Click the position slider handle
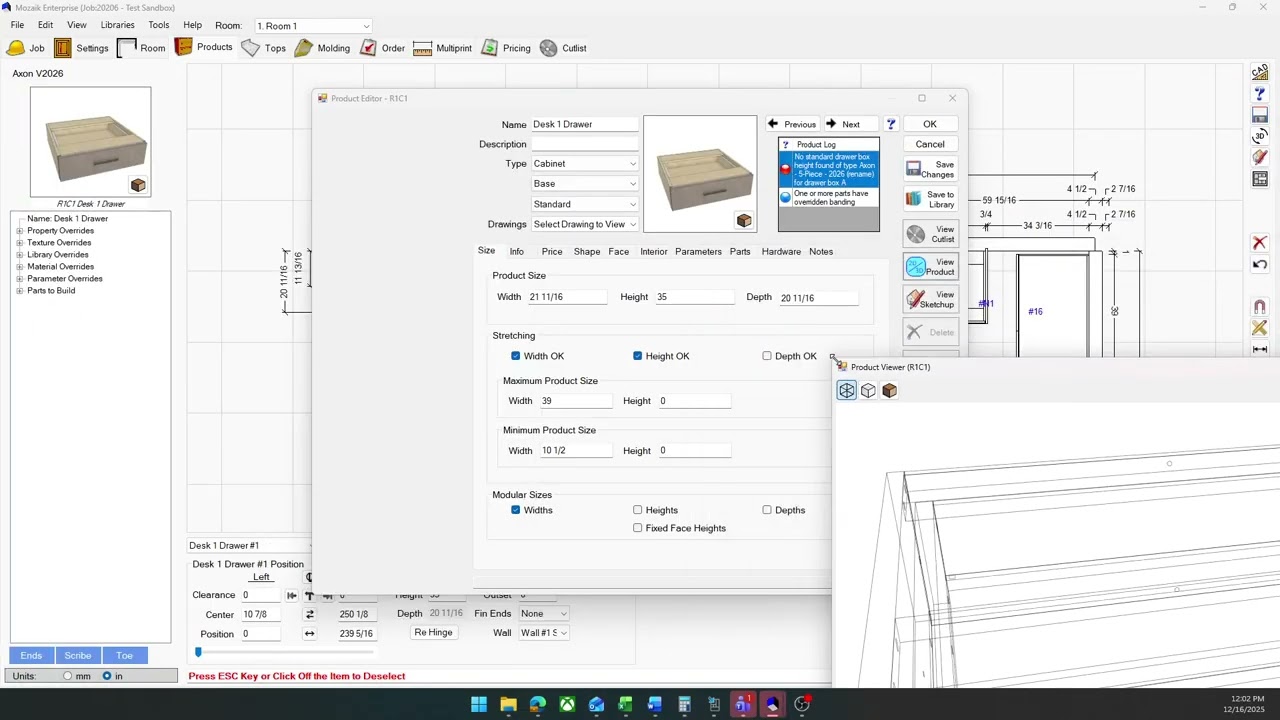1280x720 pixels. tap(198, 652)
